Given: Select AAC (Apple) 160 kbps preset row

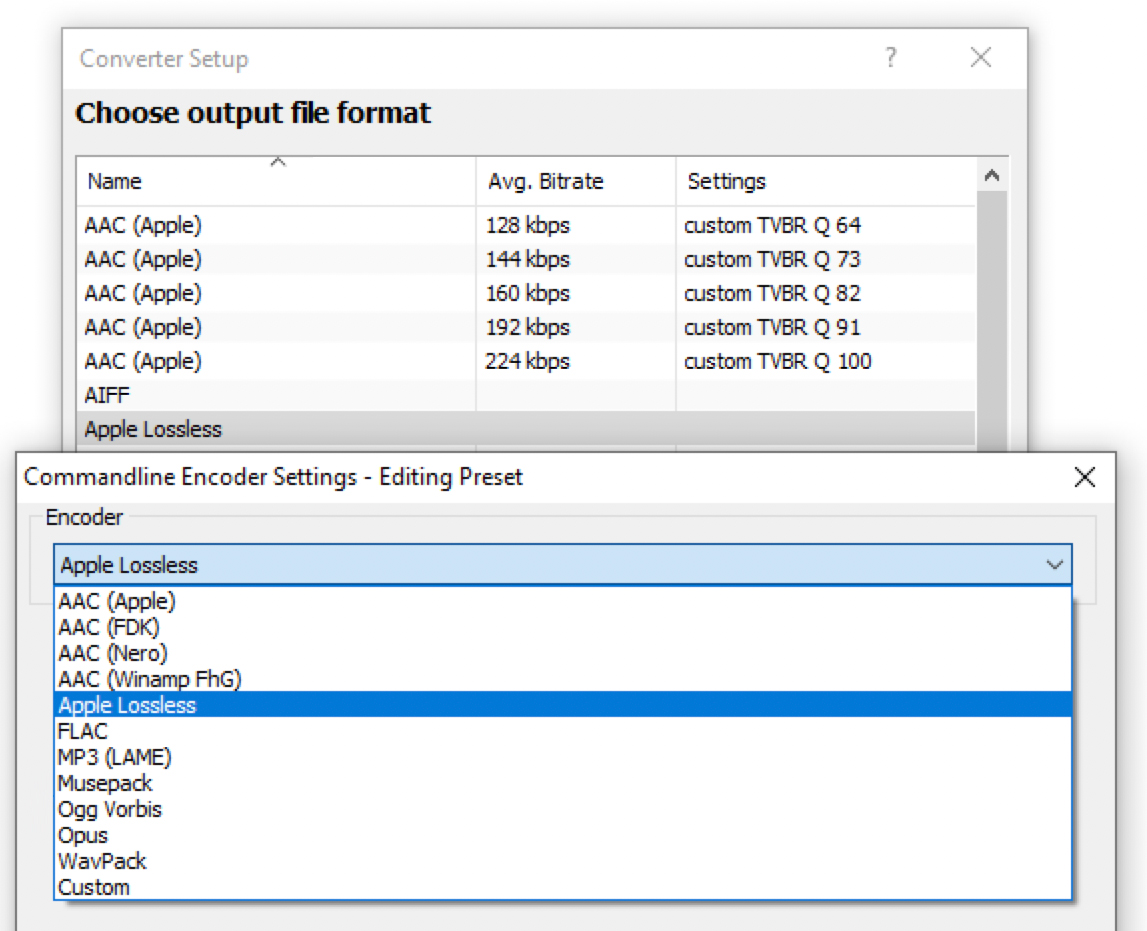Looking at the screenshot, I should pyautogui.click(x=526, y=293).
